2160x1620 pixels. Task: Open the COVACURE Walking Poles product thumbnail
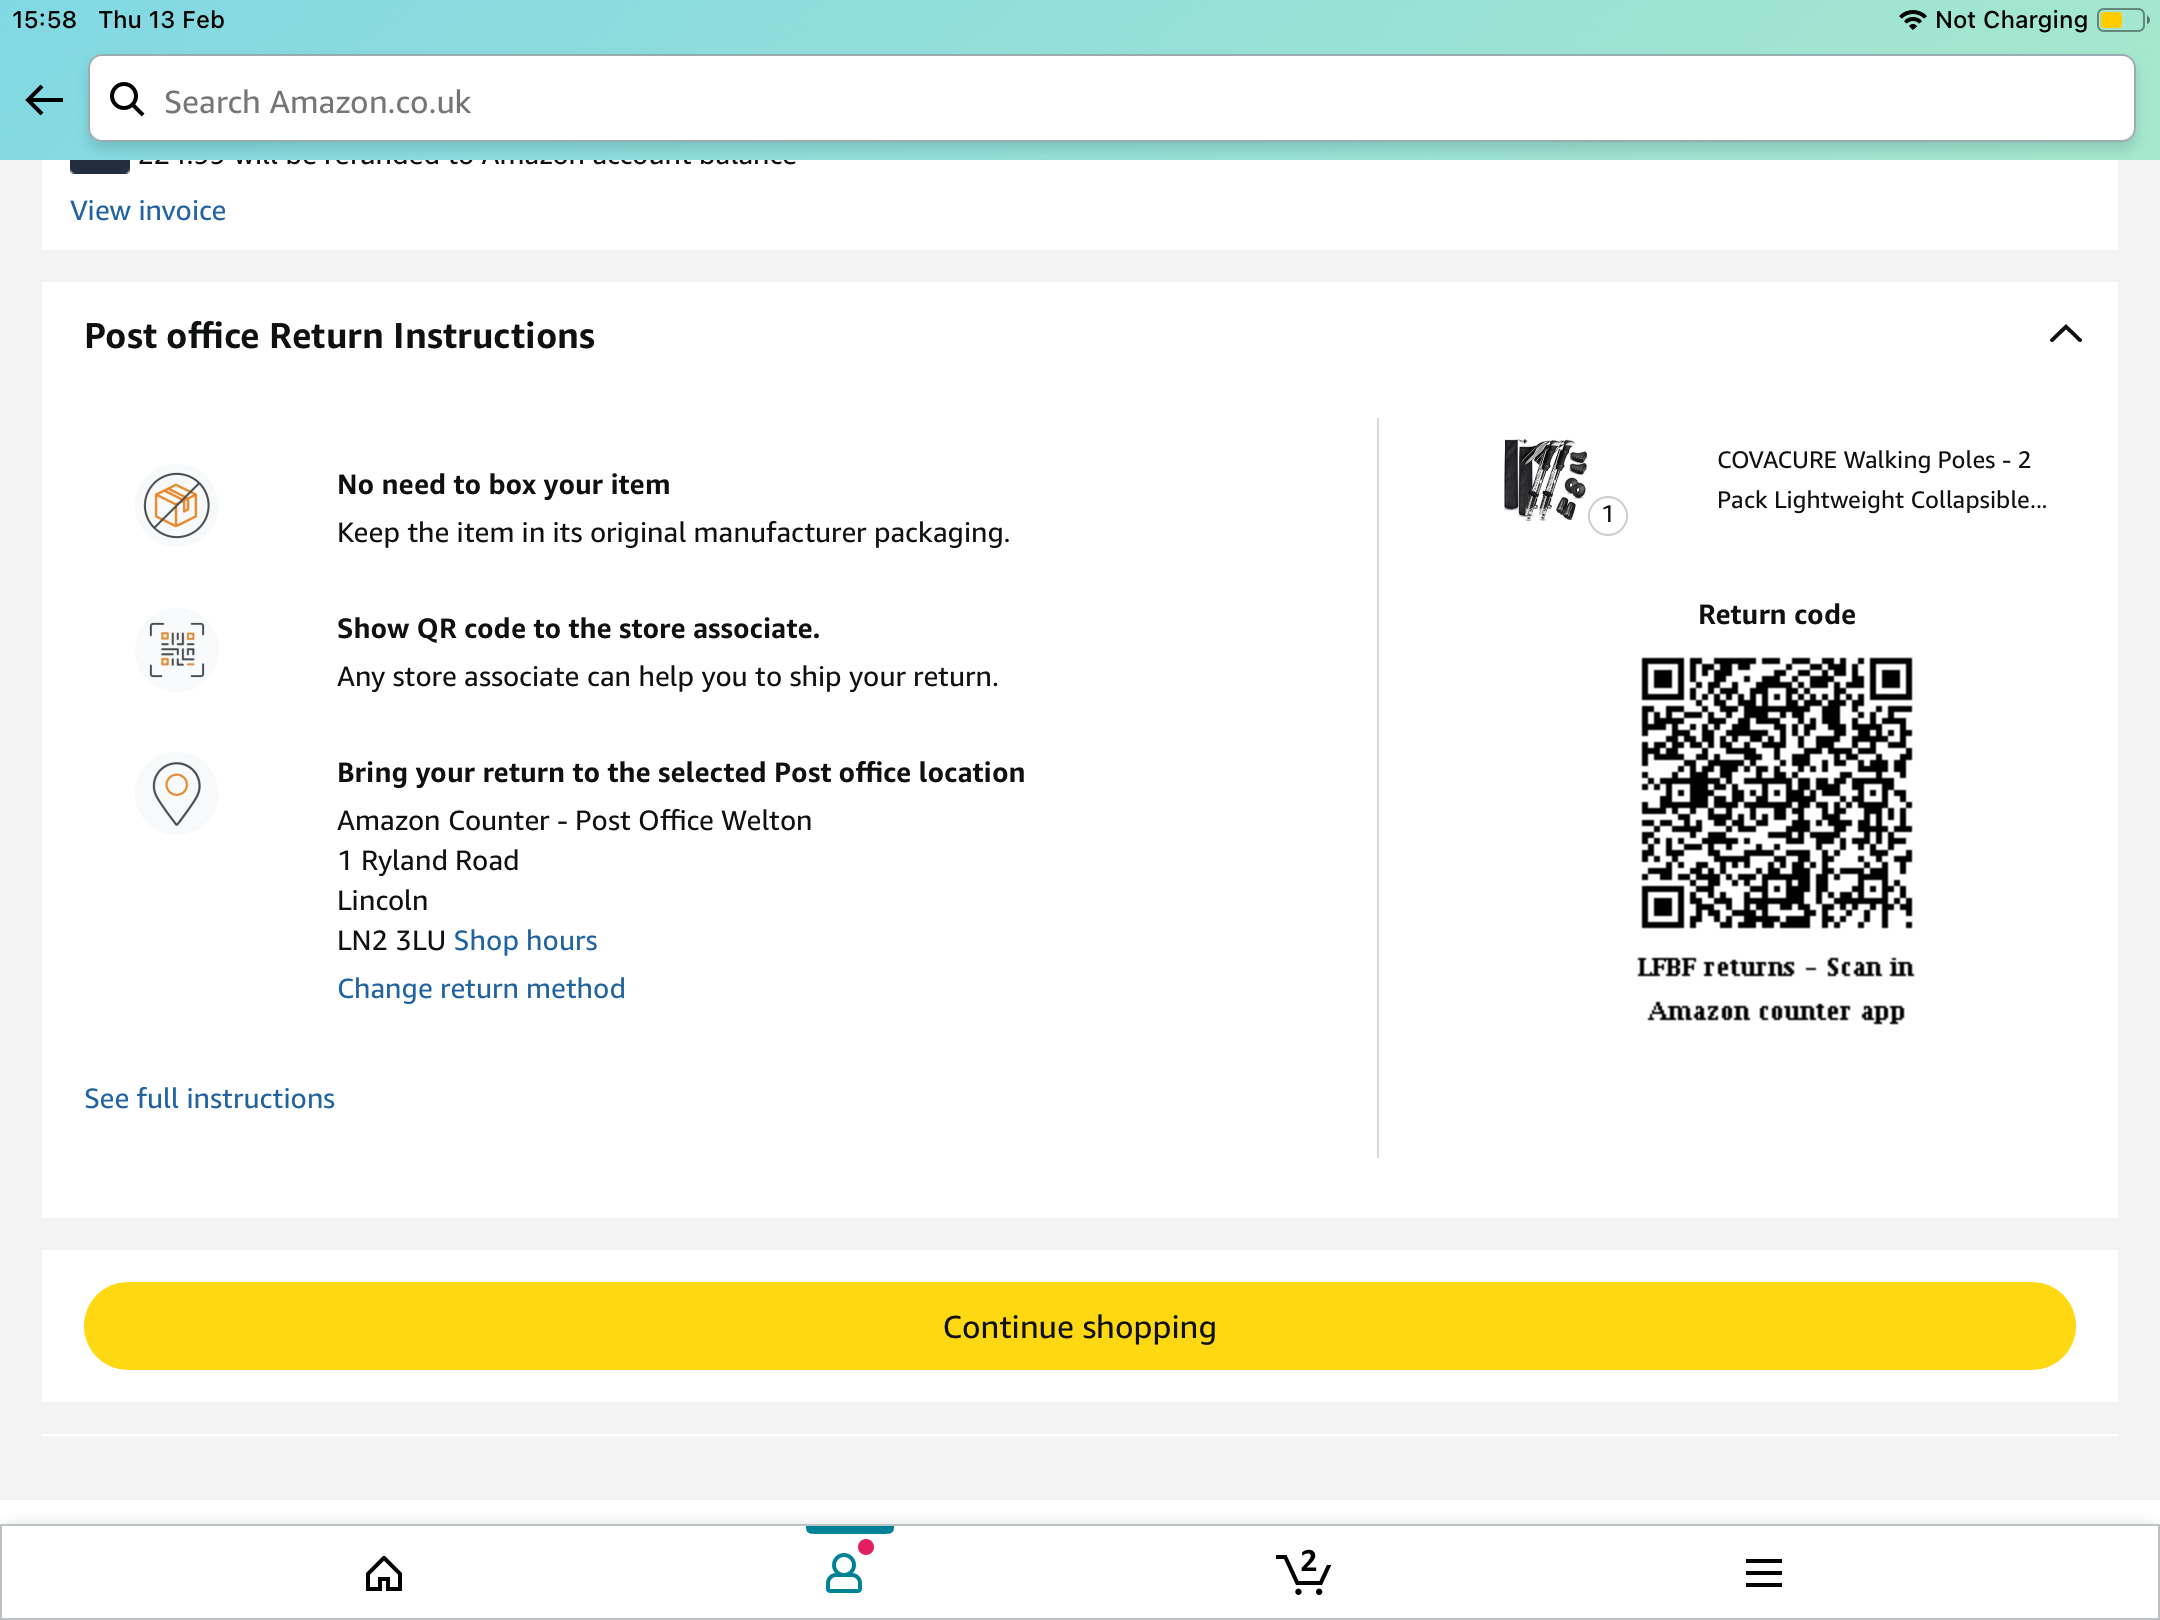click(1545, 480)
